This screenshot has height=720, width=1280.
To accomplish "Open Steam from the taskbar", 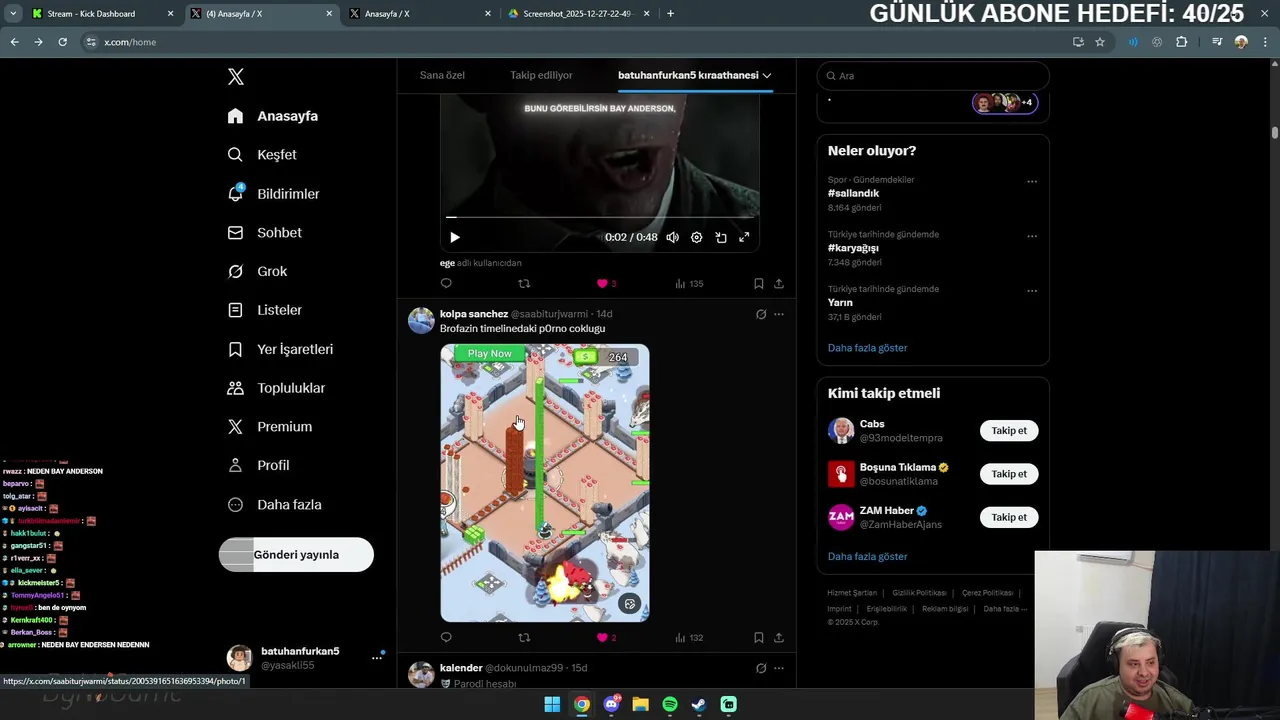I will point(699,705).
